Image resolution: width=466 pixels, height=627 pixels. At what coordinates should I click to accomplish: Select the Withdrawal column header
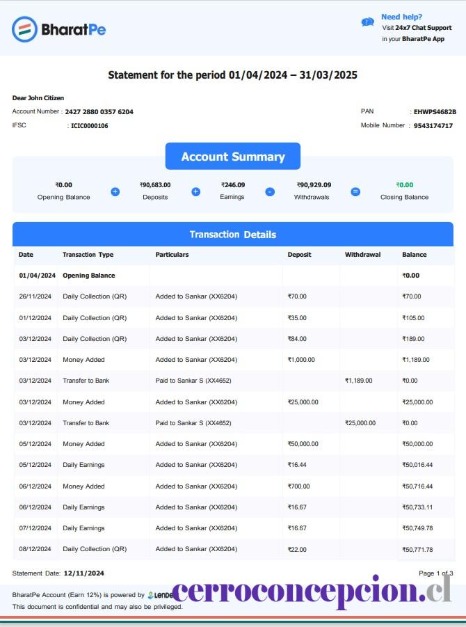tap(363, 255)
